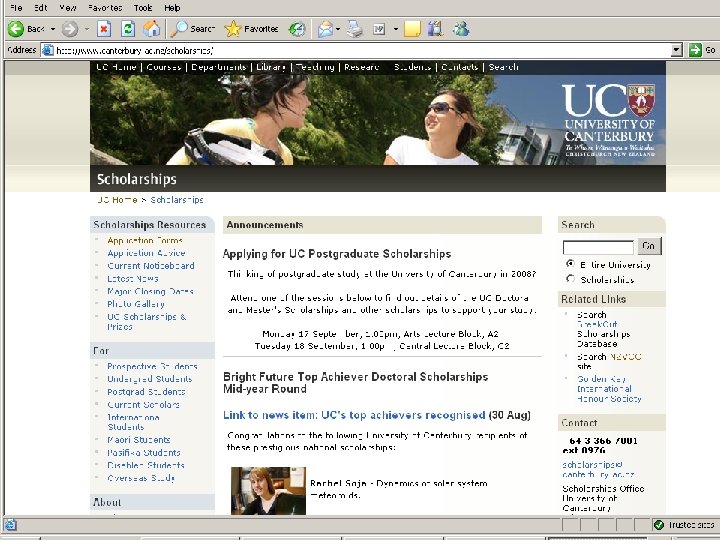Refresh the page with the green arrows icon

128,29
